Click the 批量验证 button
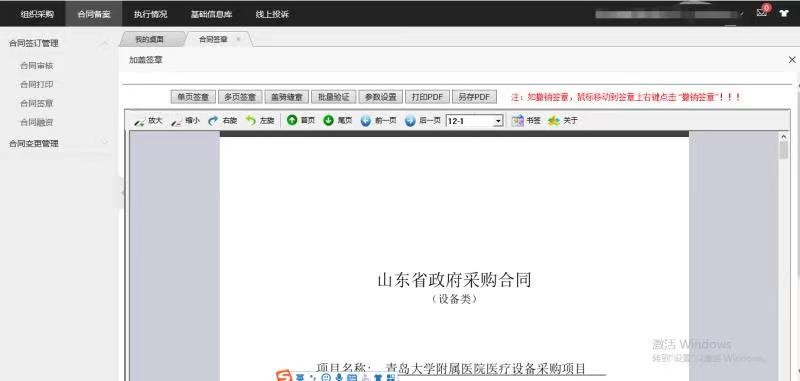The image size is (800, 381). click(334, 97)
